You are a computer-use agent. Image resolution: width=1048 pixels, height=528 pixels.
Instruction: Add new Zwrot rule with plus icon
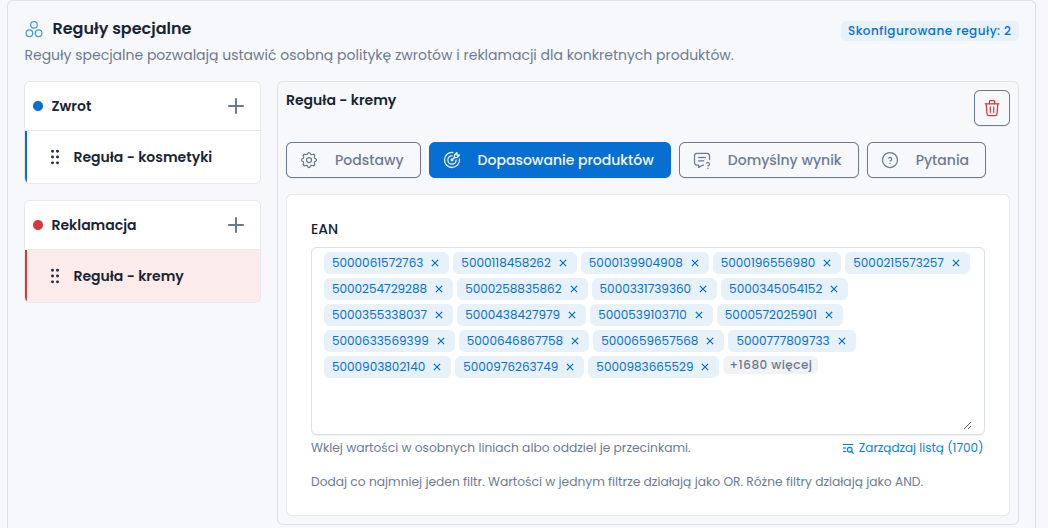236,106
